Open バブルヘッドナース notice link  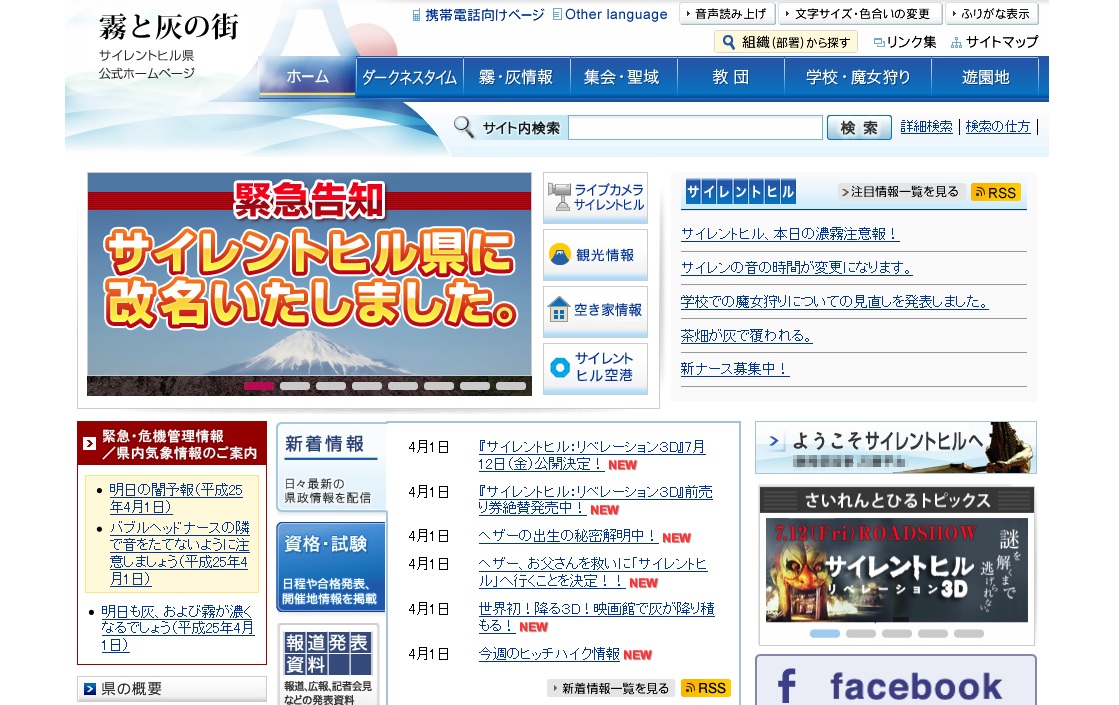coord(179,553)
